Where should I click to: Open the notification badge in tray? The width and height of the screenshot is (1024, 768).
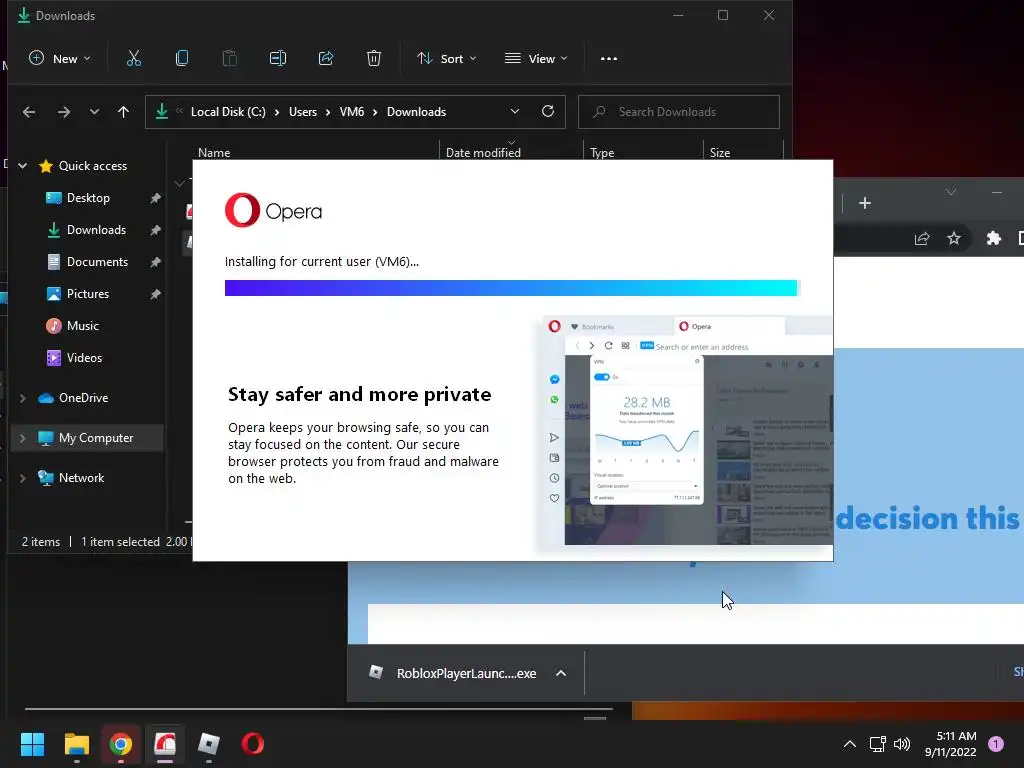tap(996, 743)
